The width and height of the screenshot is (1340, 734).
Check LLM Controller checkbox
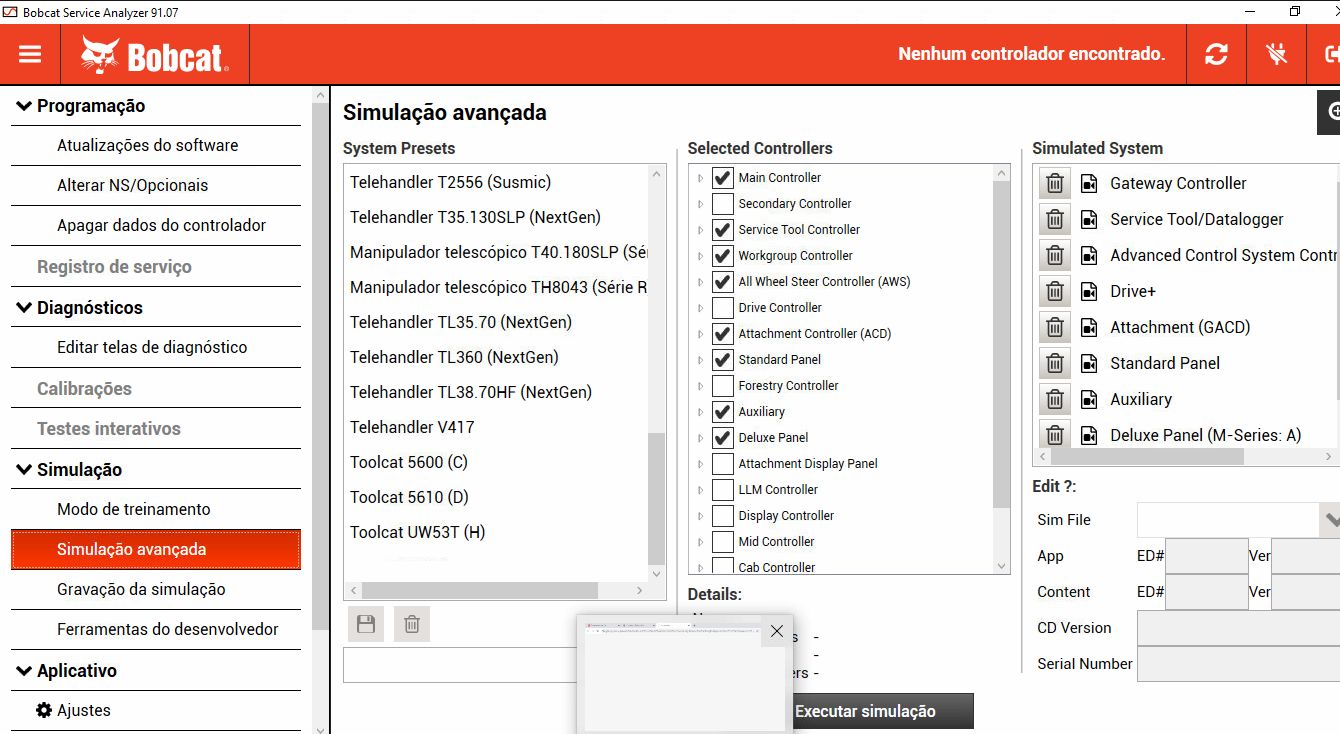723,490
